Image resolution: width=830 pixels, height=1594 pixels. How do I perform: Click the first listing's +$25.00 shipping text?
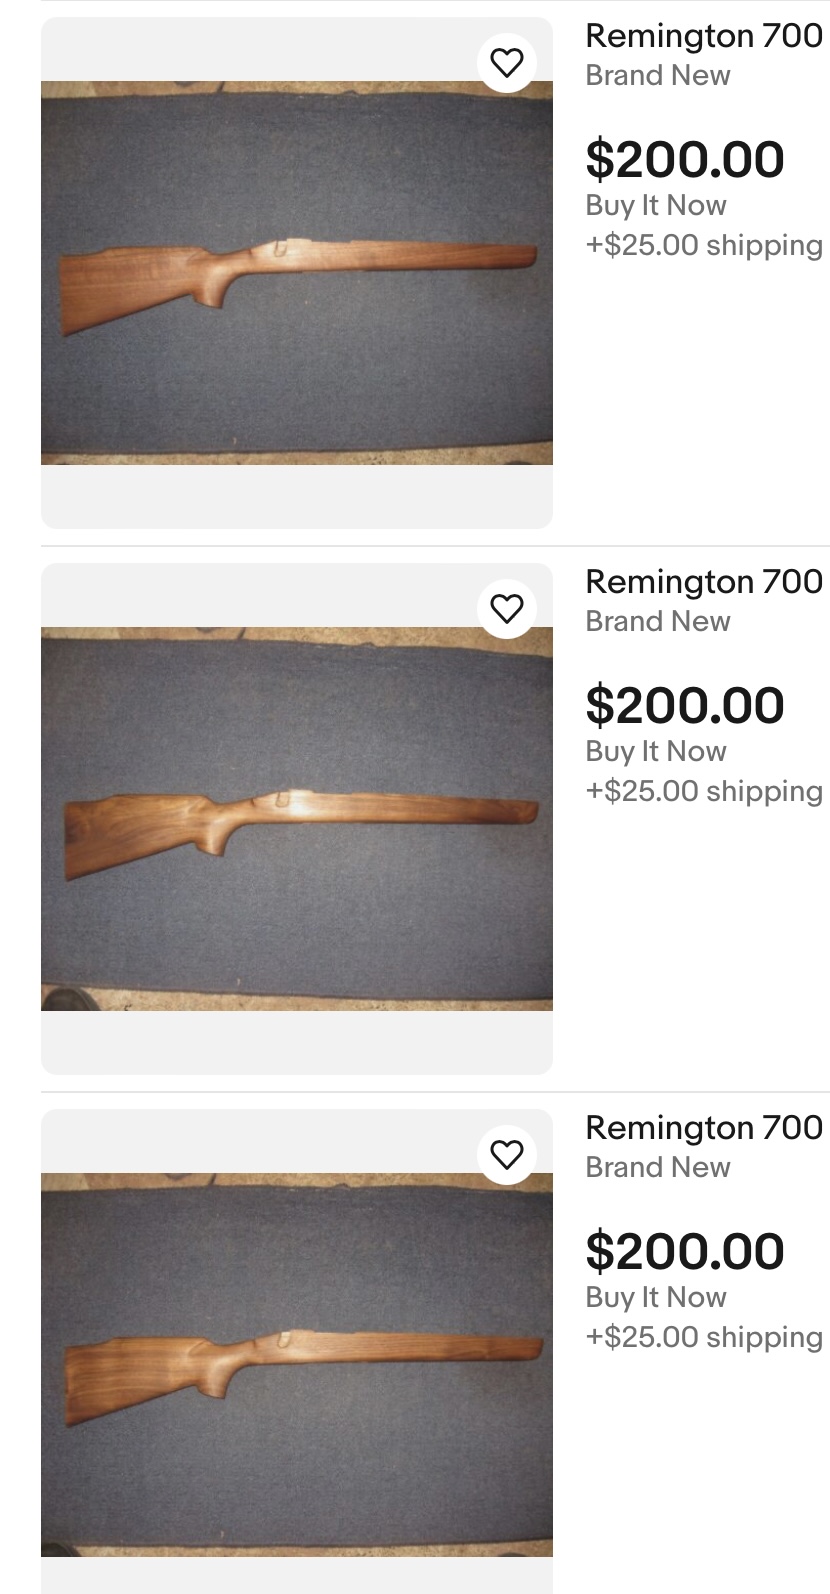704,245
